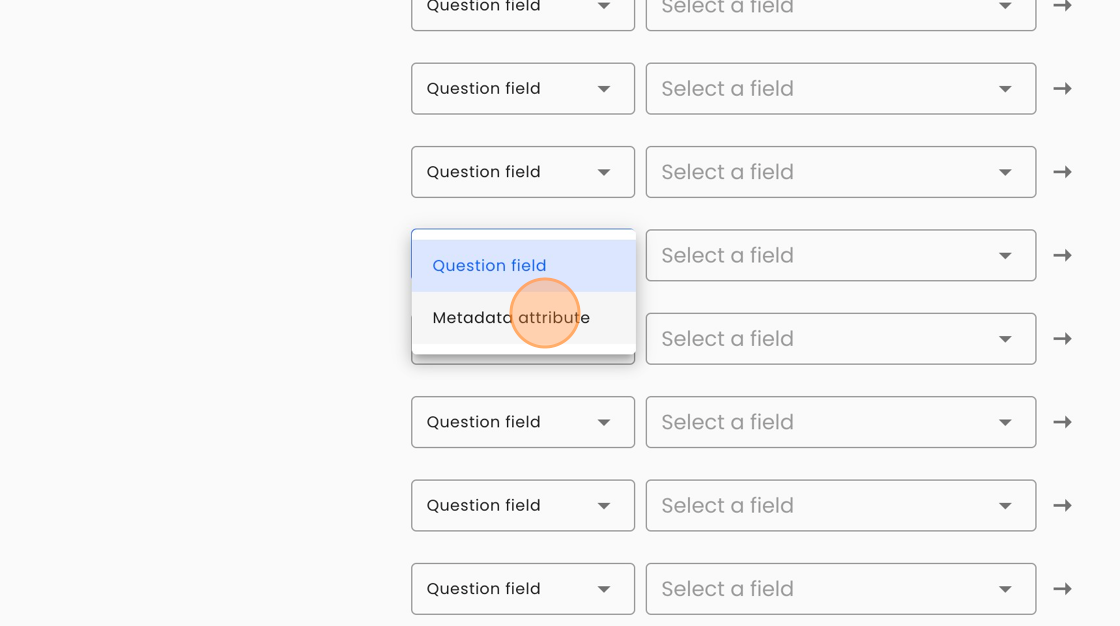Click arrow icon in the cut-off top row
Viewport: 1120px width, 626px height.
(1062, 6)
